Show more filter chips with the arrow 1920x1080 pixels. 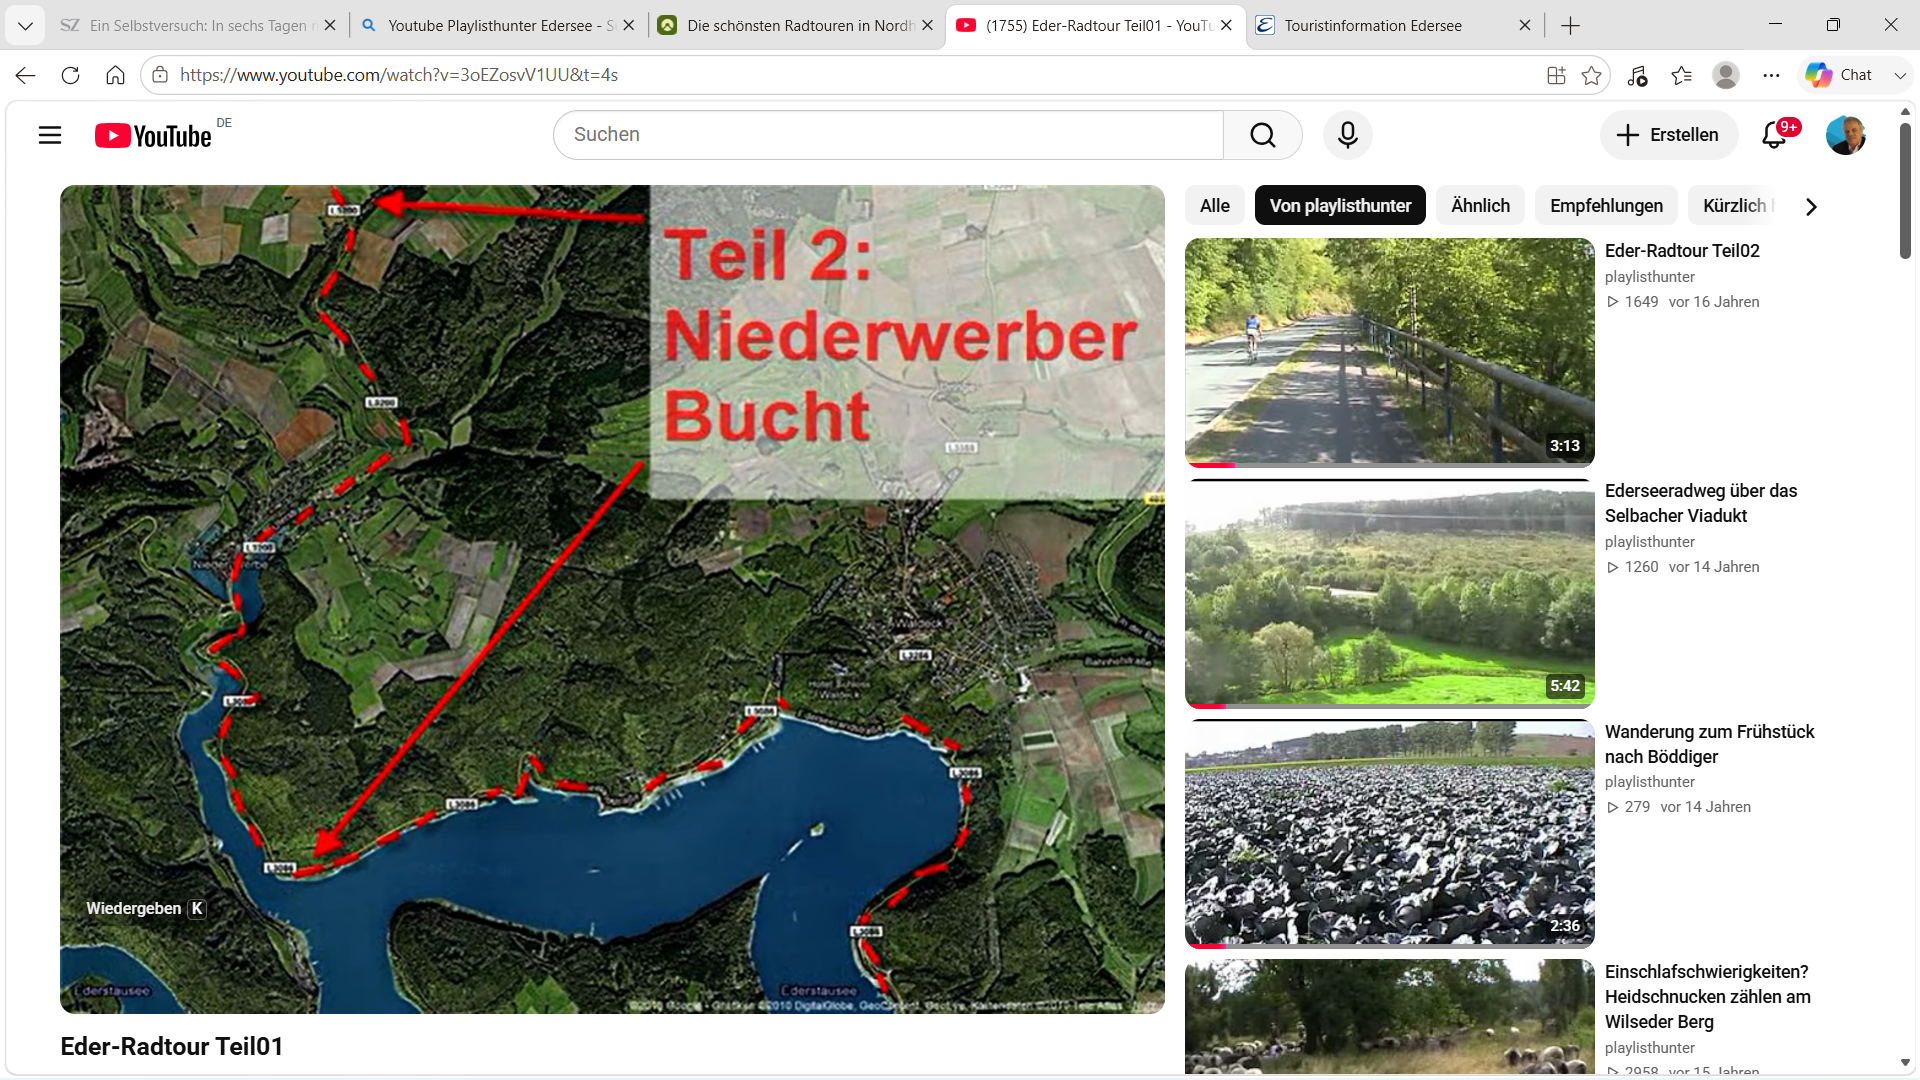tap(1811, 206)
